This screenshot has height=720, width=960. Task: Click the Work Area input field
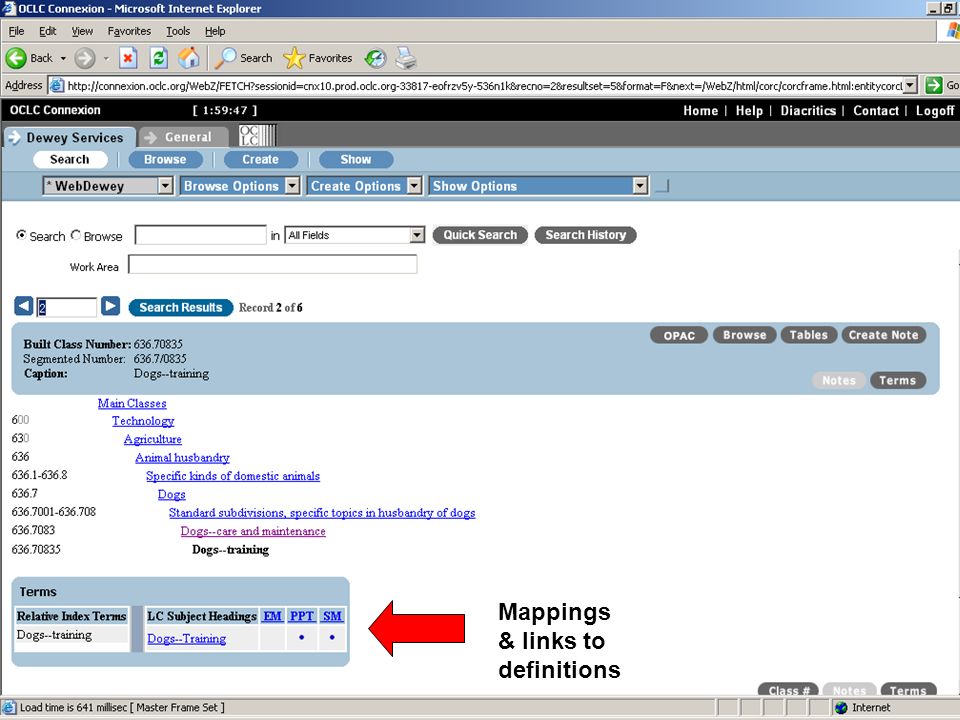tap(272, 264)
